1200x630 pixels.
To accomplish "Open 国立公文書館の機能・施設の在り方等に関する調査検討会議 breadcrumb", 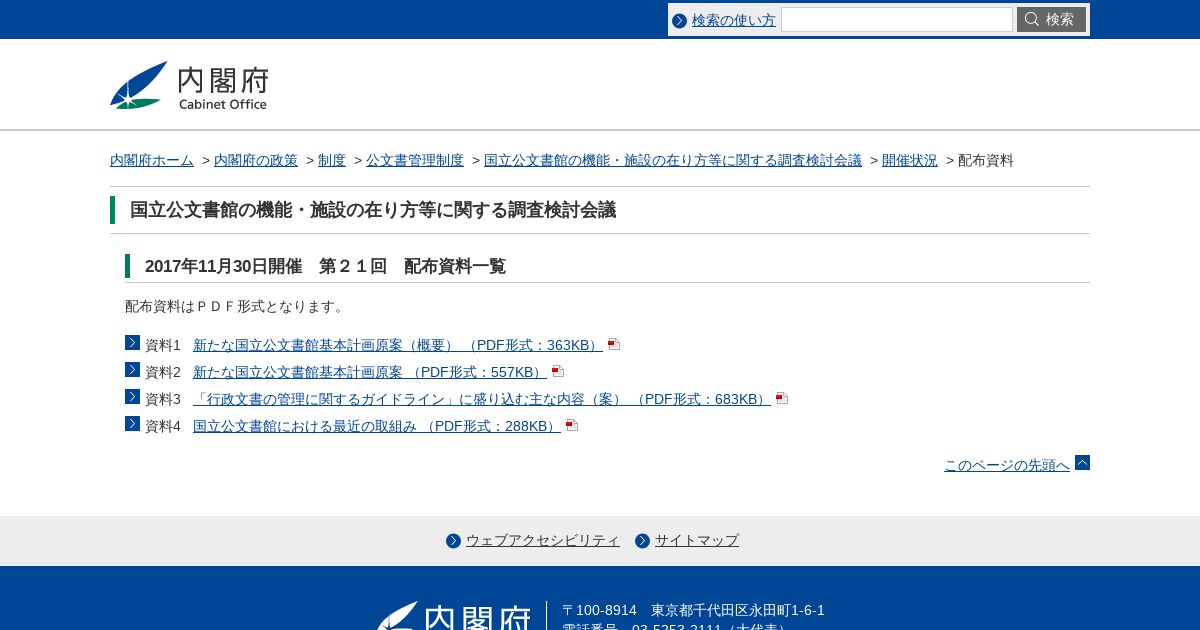I will click(673, 160).
